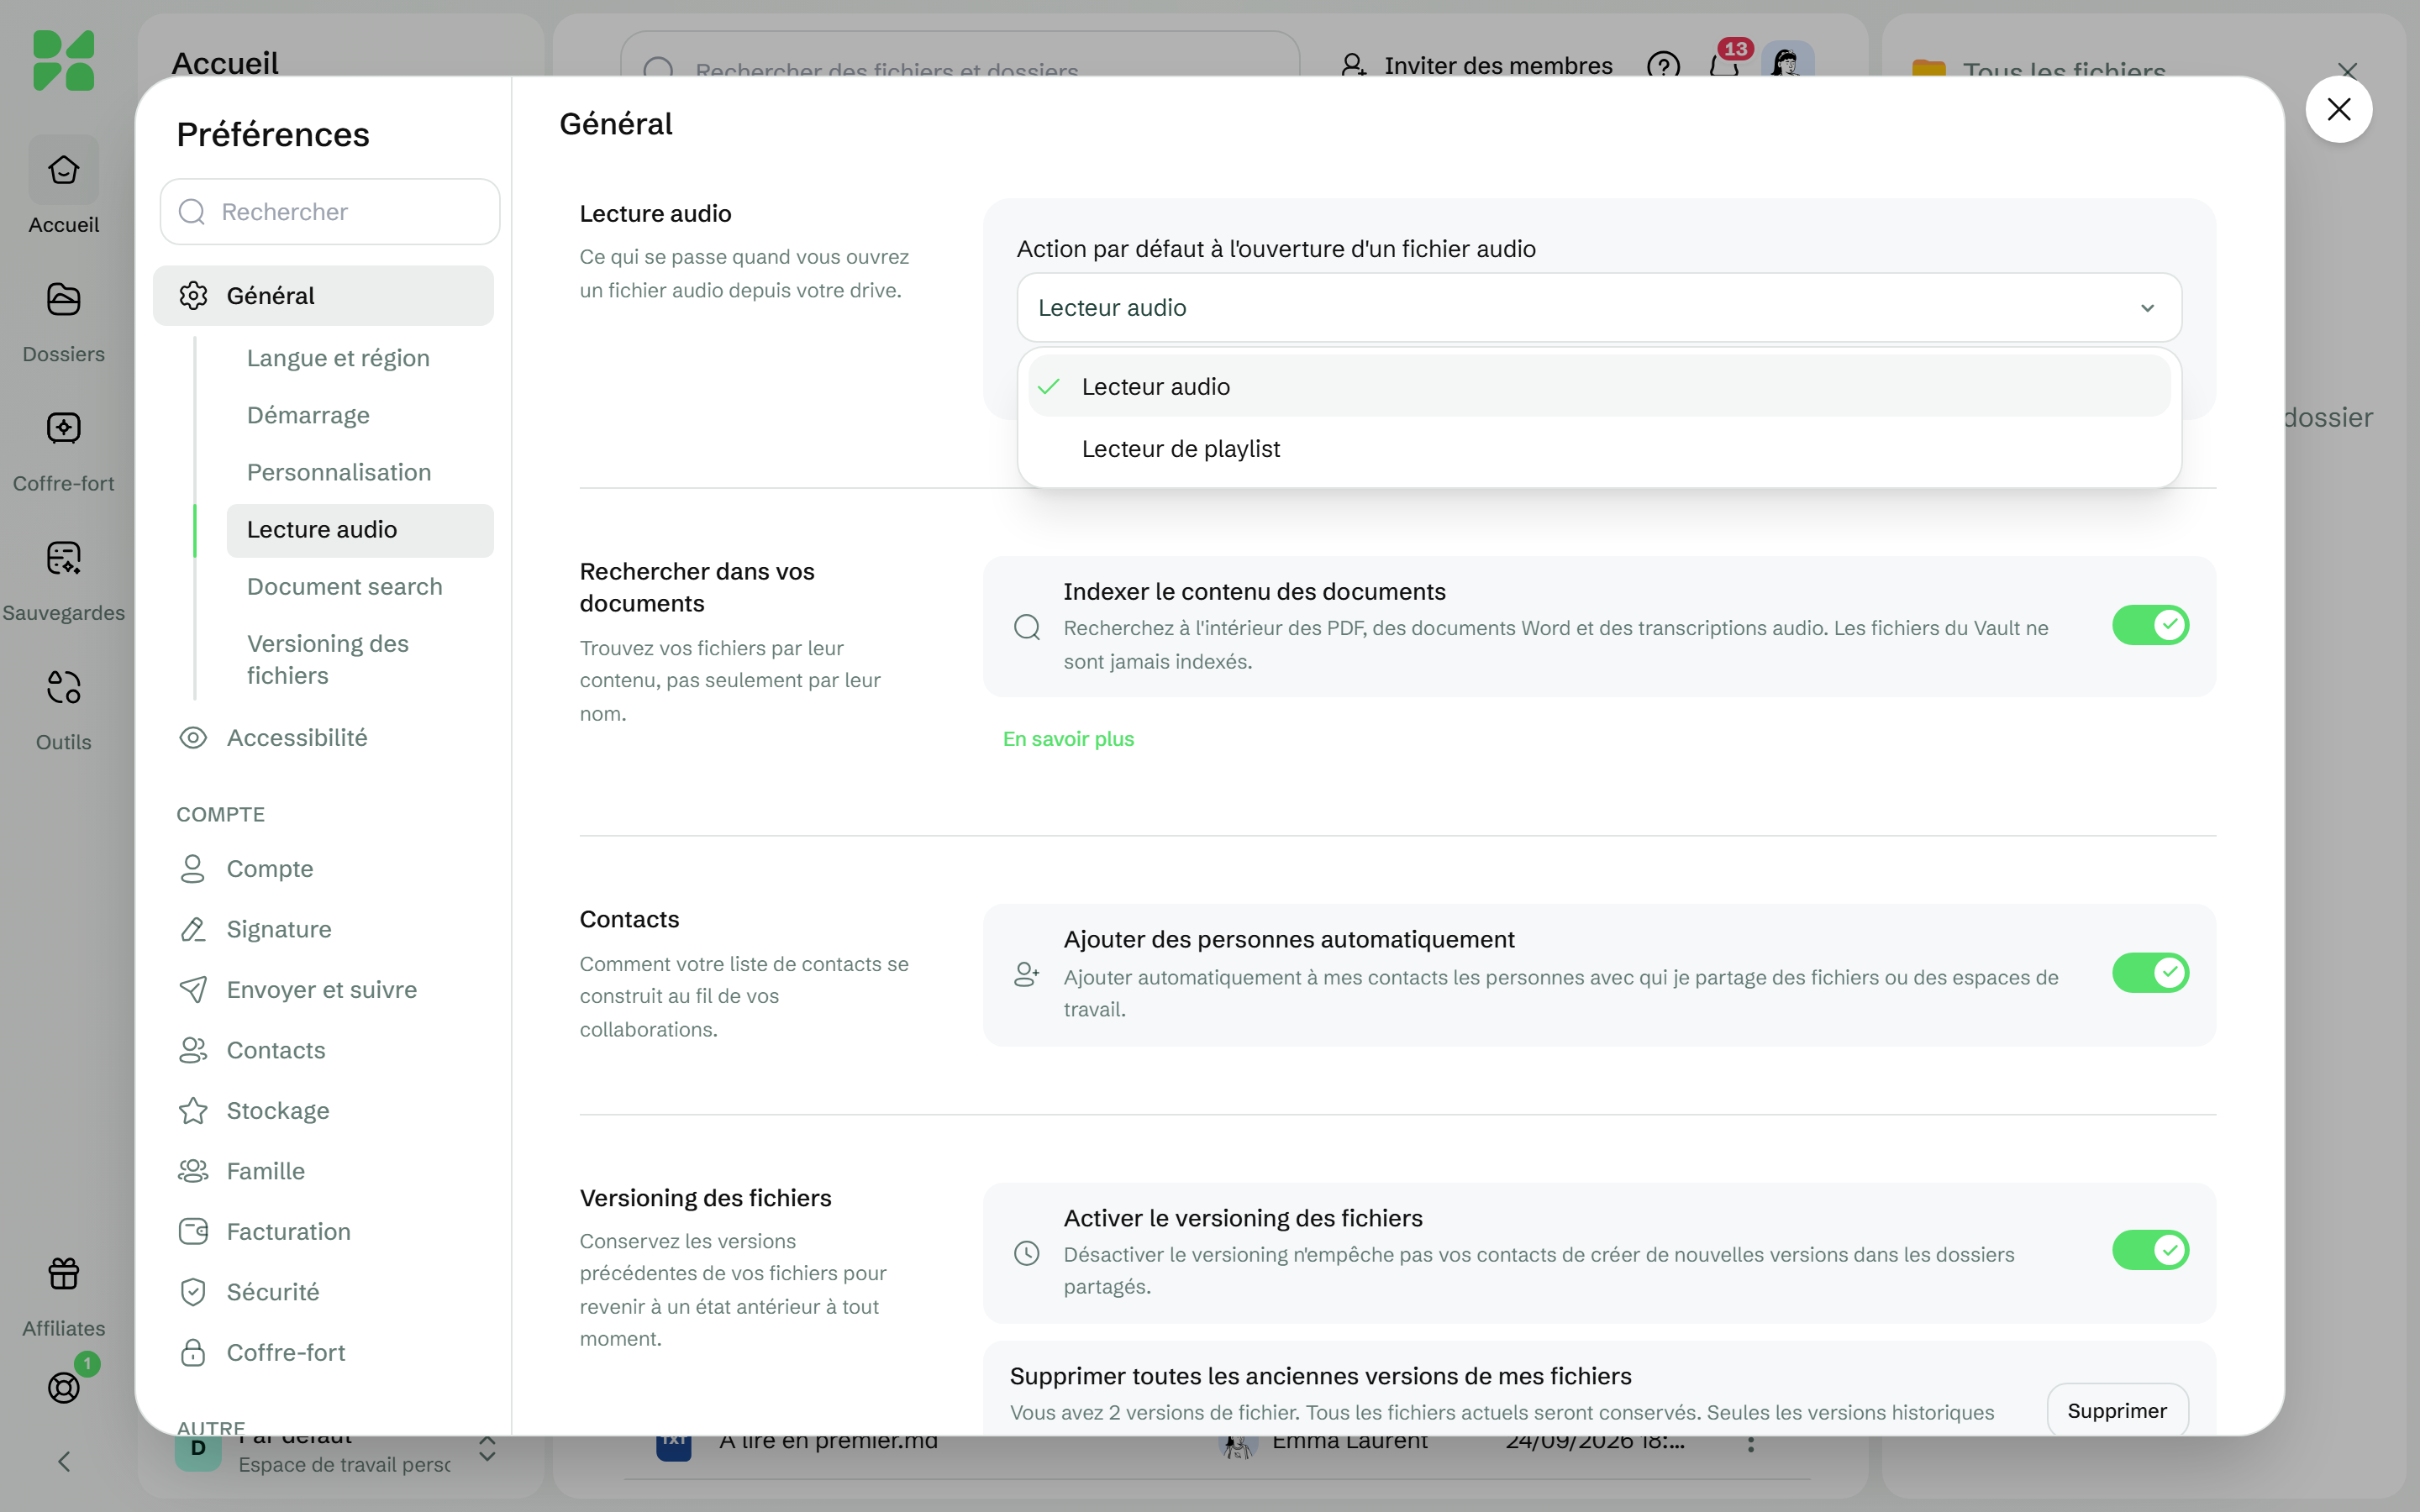Collapse the Lecteur audio dropdown field
The image size is (2420, 1512).
tap(1599, 307)
